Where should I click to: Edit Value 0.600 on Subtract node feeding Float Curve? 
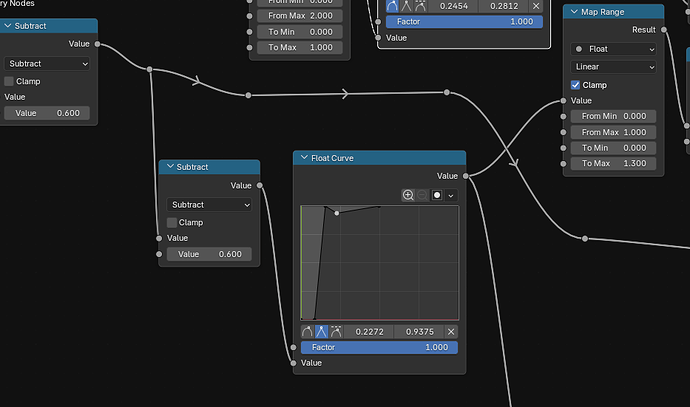[209, 254]
